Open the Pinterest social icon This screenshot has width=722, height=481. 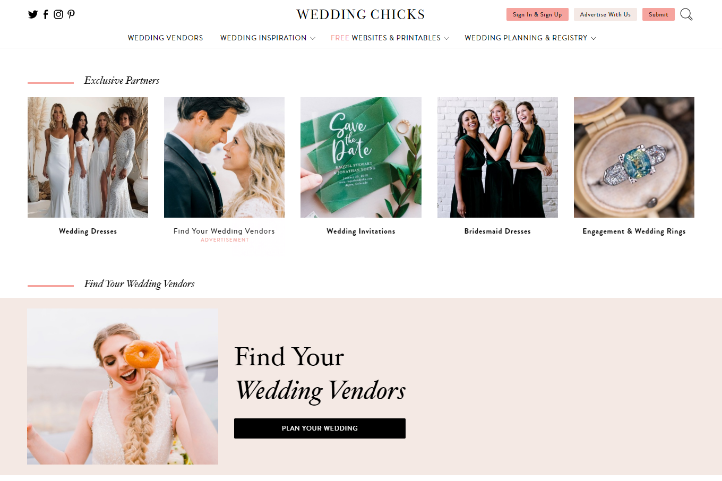71,14
